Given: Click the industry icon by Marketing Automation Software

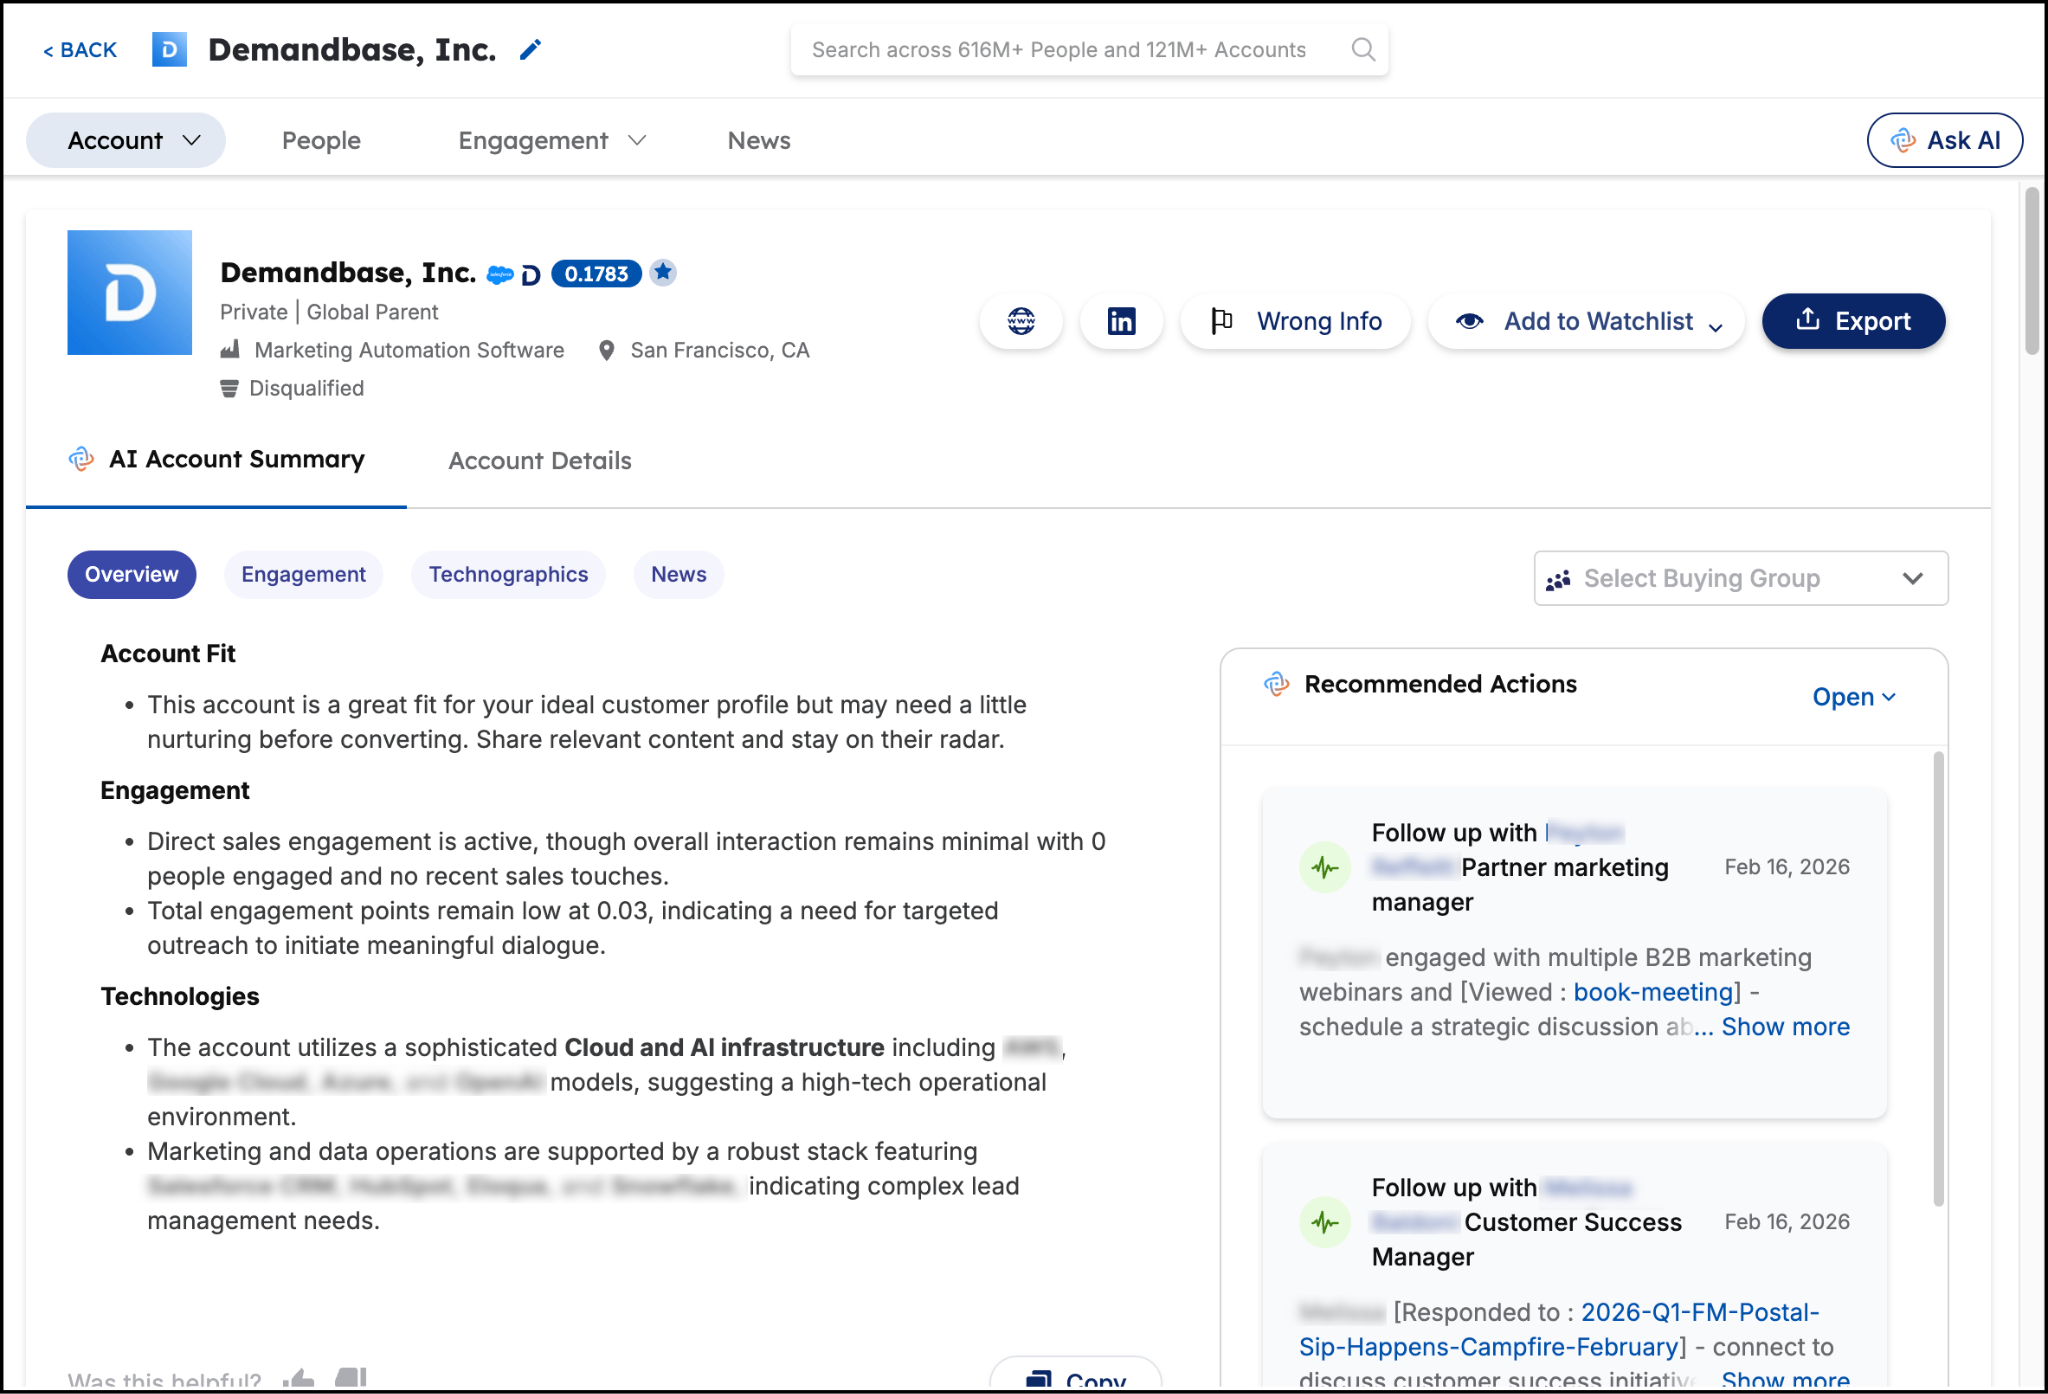Looking at the screenshot, I should tap(230, 349).
